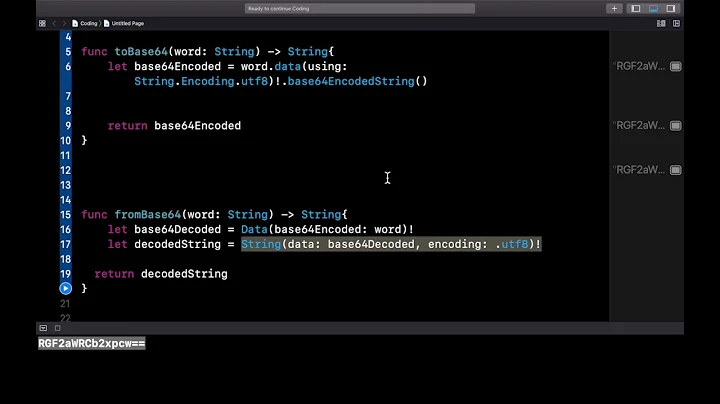Open the Library with the plus button
This screenshot has height=404, width=720.
click(x=614, y=8)
